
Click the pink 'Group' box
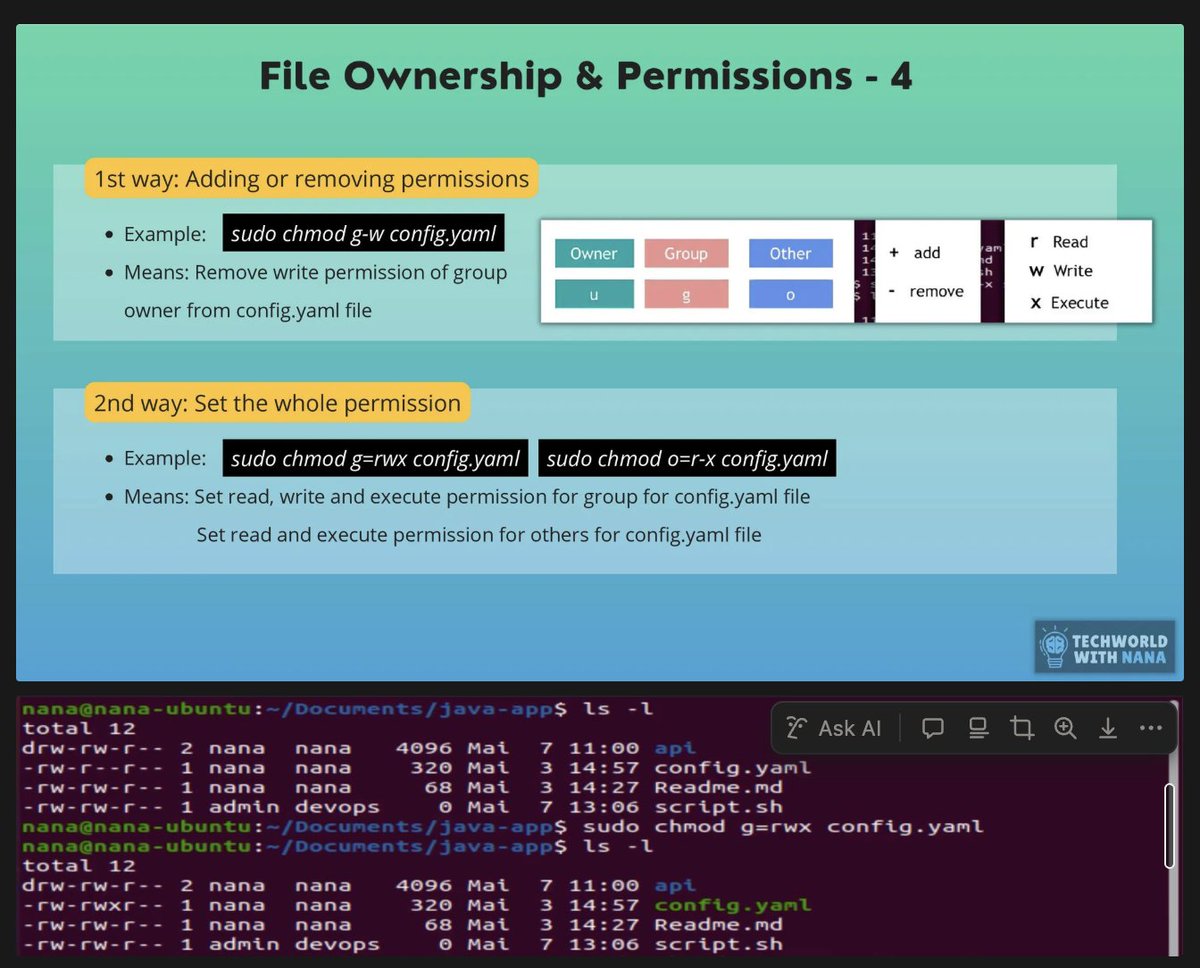(x=686, y=254)
